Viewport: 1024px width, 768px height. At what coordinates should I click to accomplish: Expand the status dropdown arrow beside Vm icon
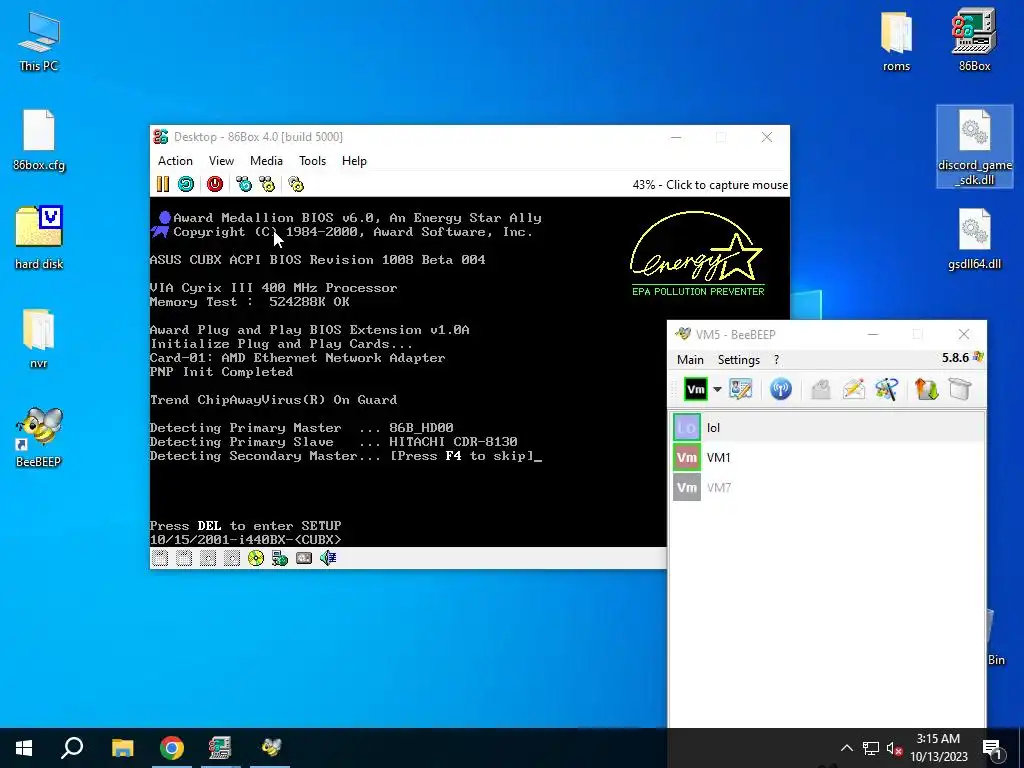[x=717, y=390]
